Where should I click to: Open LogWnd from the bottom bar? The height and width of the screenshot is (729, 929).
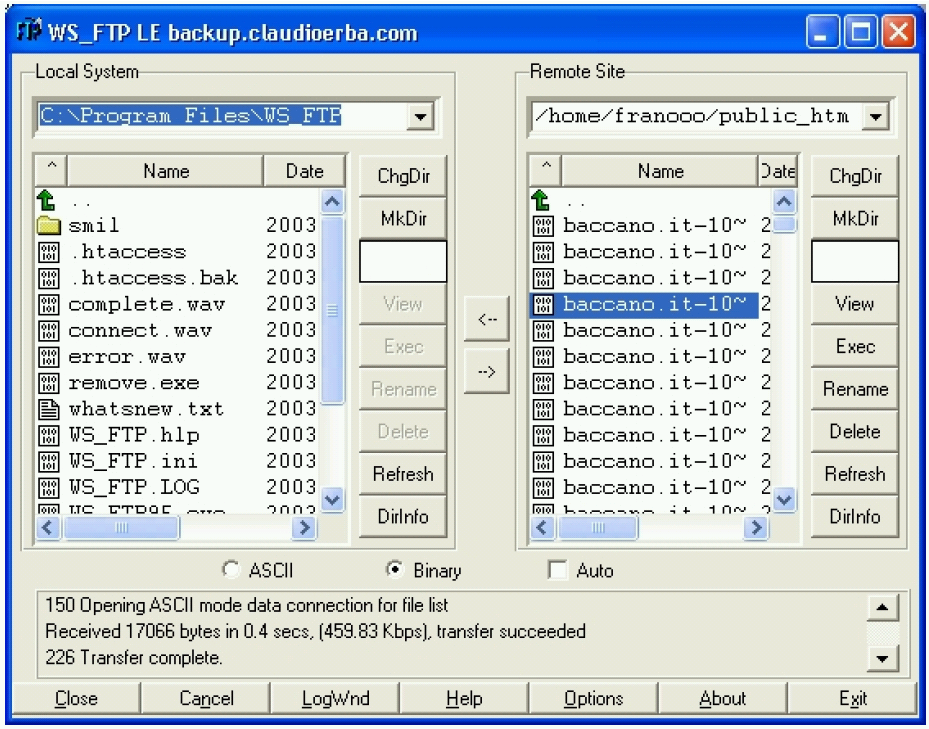tap(334, 699)
